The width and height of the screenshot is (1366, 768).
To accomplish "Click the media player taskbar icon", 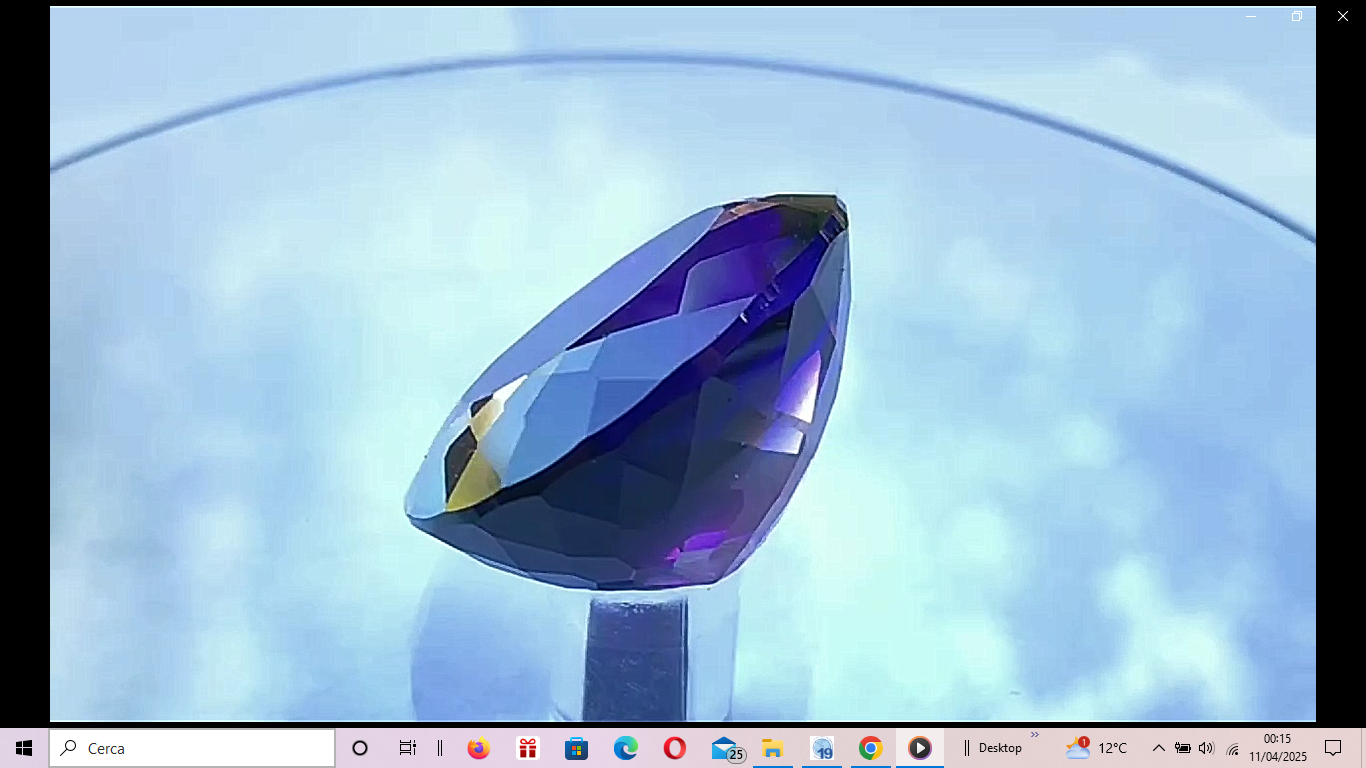I will click(919, 748).
